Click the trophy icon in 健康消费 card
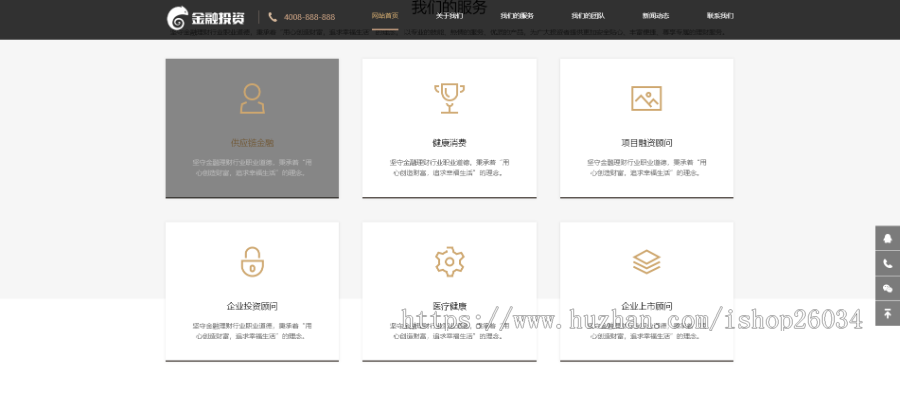This screenshot has height=411, width=900. (x=449, y=99)
